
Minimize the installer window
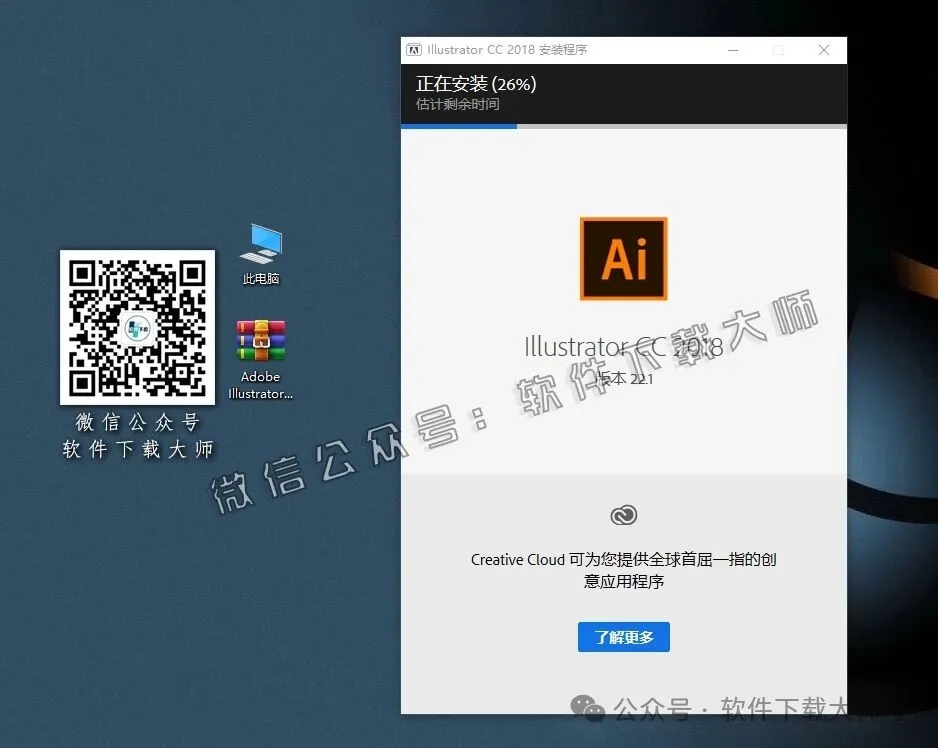tap(732, 49)
